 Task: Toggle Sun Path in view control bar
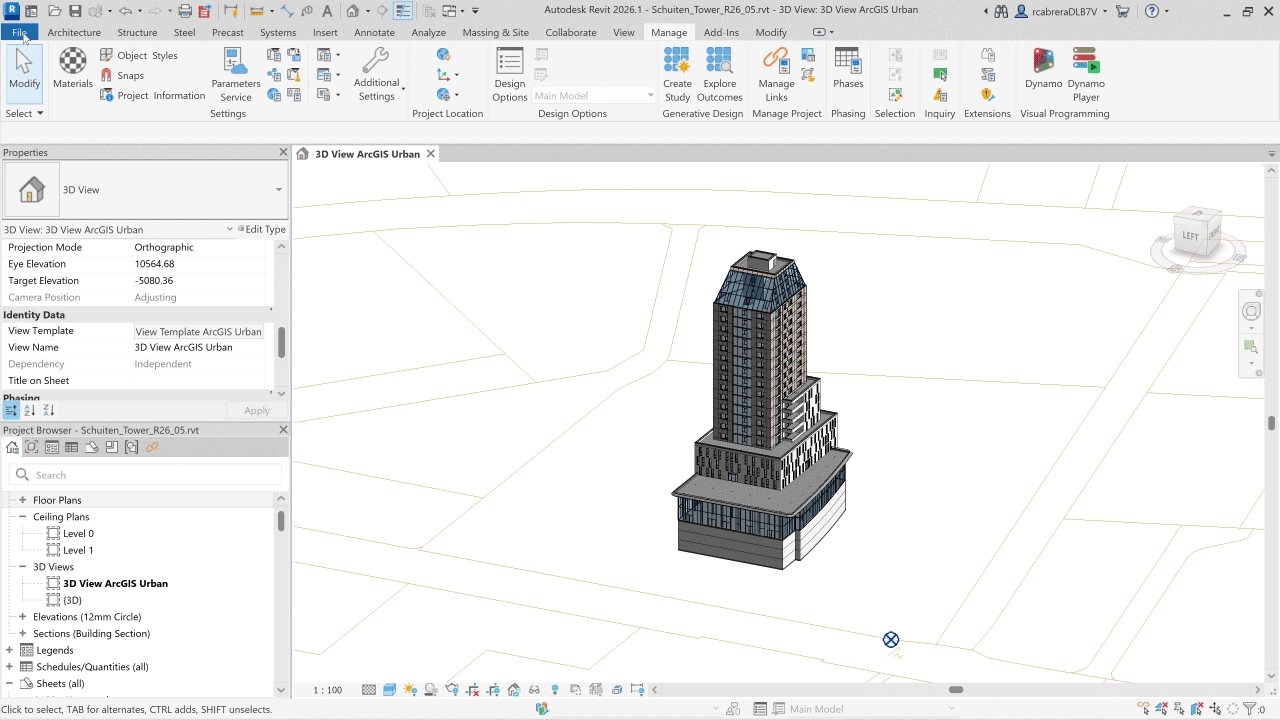click(409, 690)
